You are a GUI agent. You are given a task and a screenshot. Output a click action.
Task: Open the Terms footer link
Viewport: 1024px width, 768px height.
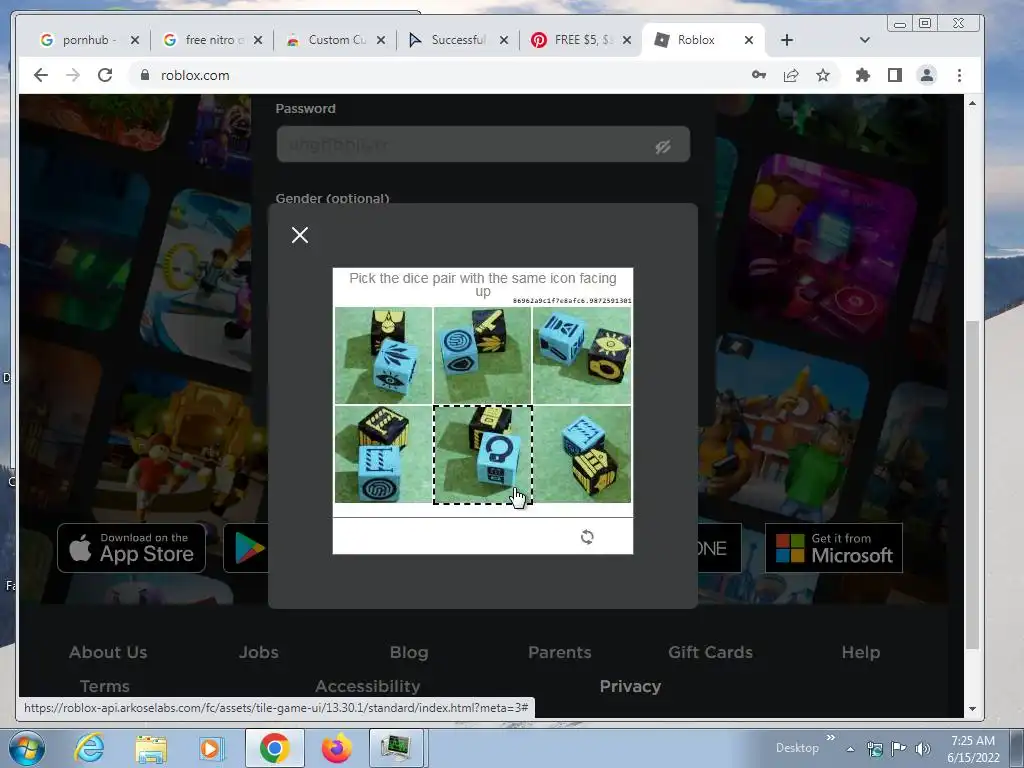[104, 686]
